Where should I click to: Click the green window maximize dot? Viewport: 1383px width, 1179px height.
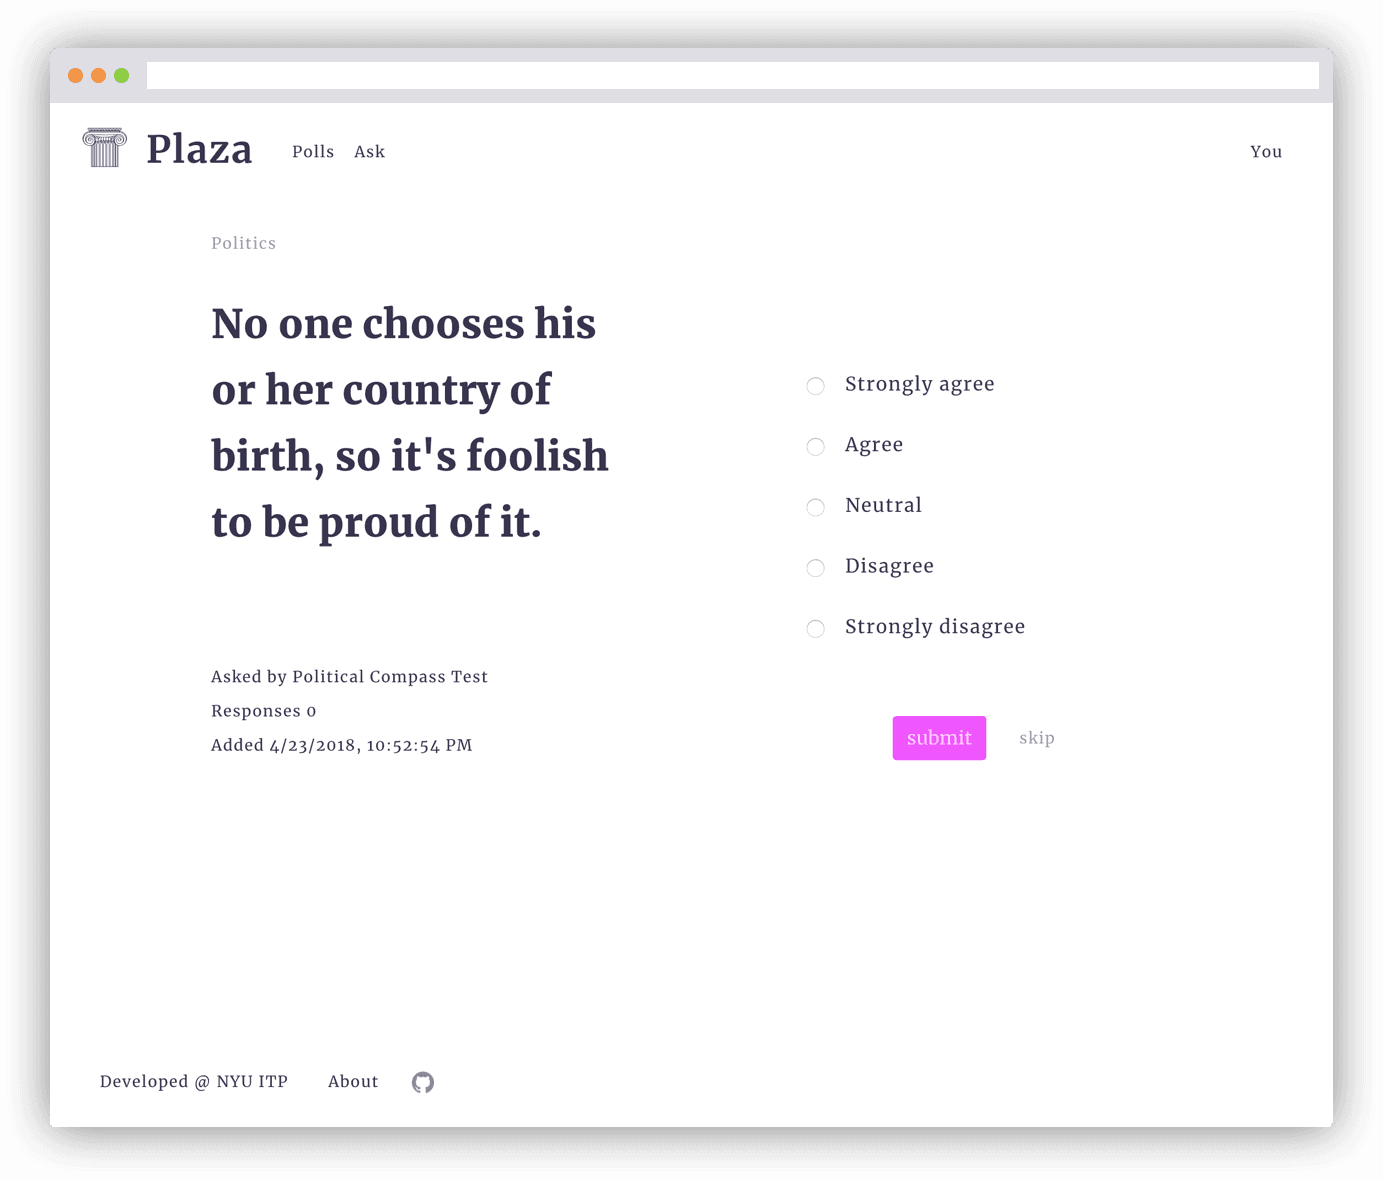(121, 75)
